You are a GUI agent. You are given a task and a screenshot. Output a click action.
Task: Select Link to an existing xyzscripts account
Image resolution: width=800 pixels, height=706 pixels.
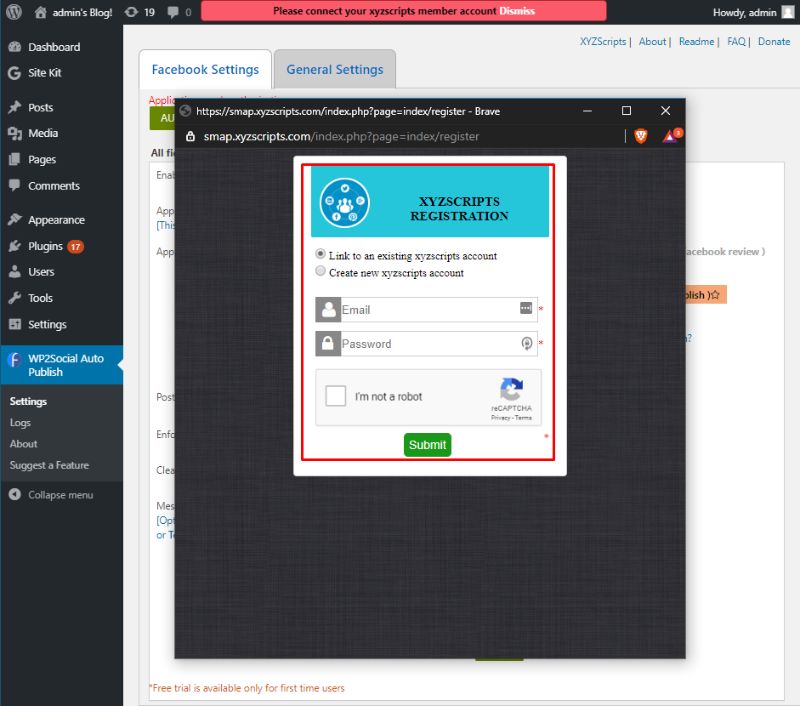pos(320,254)
